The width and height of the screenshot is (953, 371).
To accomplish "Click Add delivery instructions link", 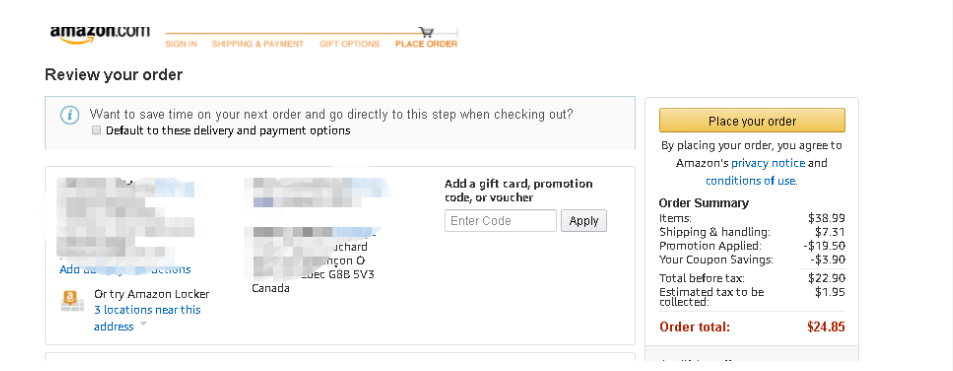I will pos(125,269).
